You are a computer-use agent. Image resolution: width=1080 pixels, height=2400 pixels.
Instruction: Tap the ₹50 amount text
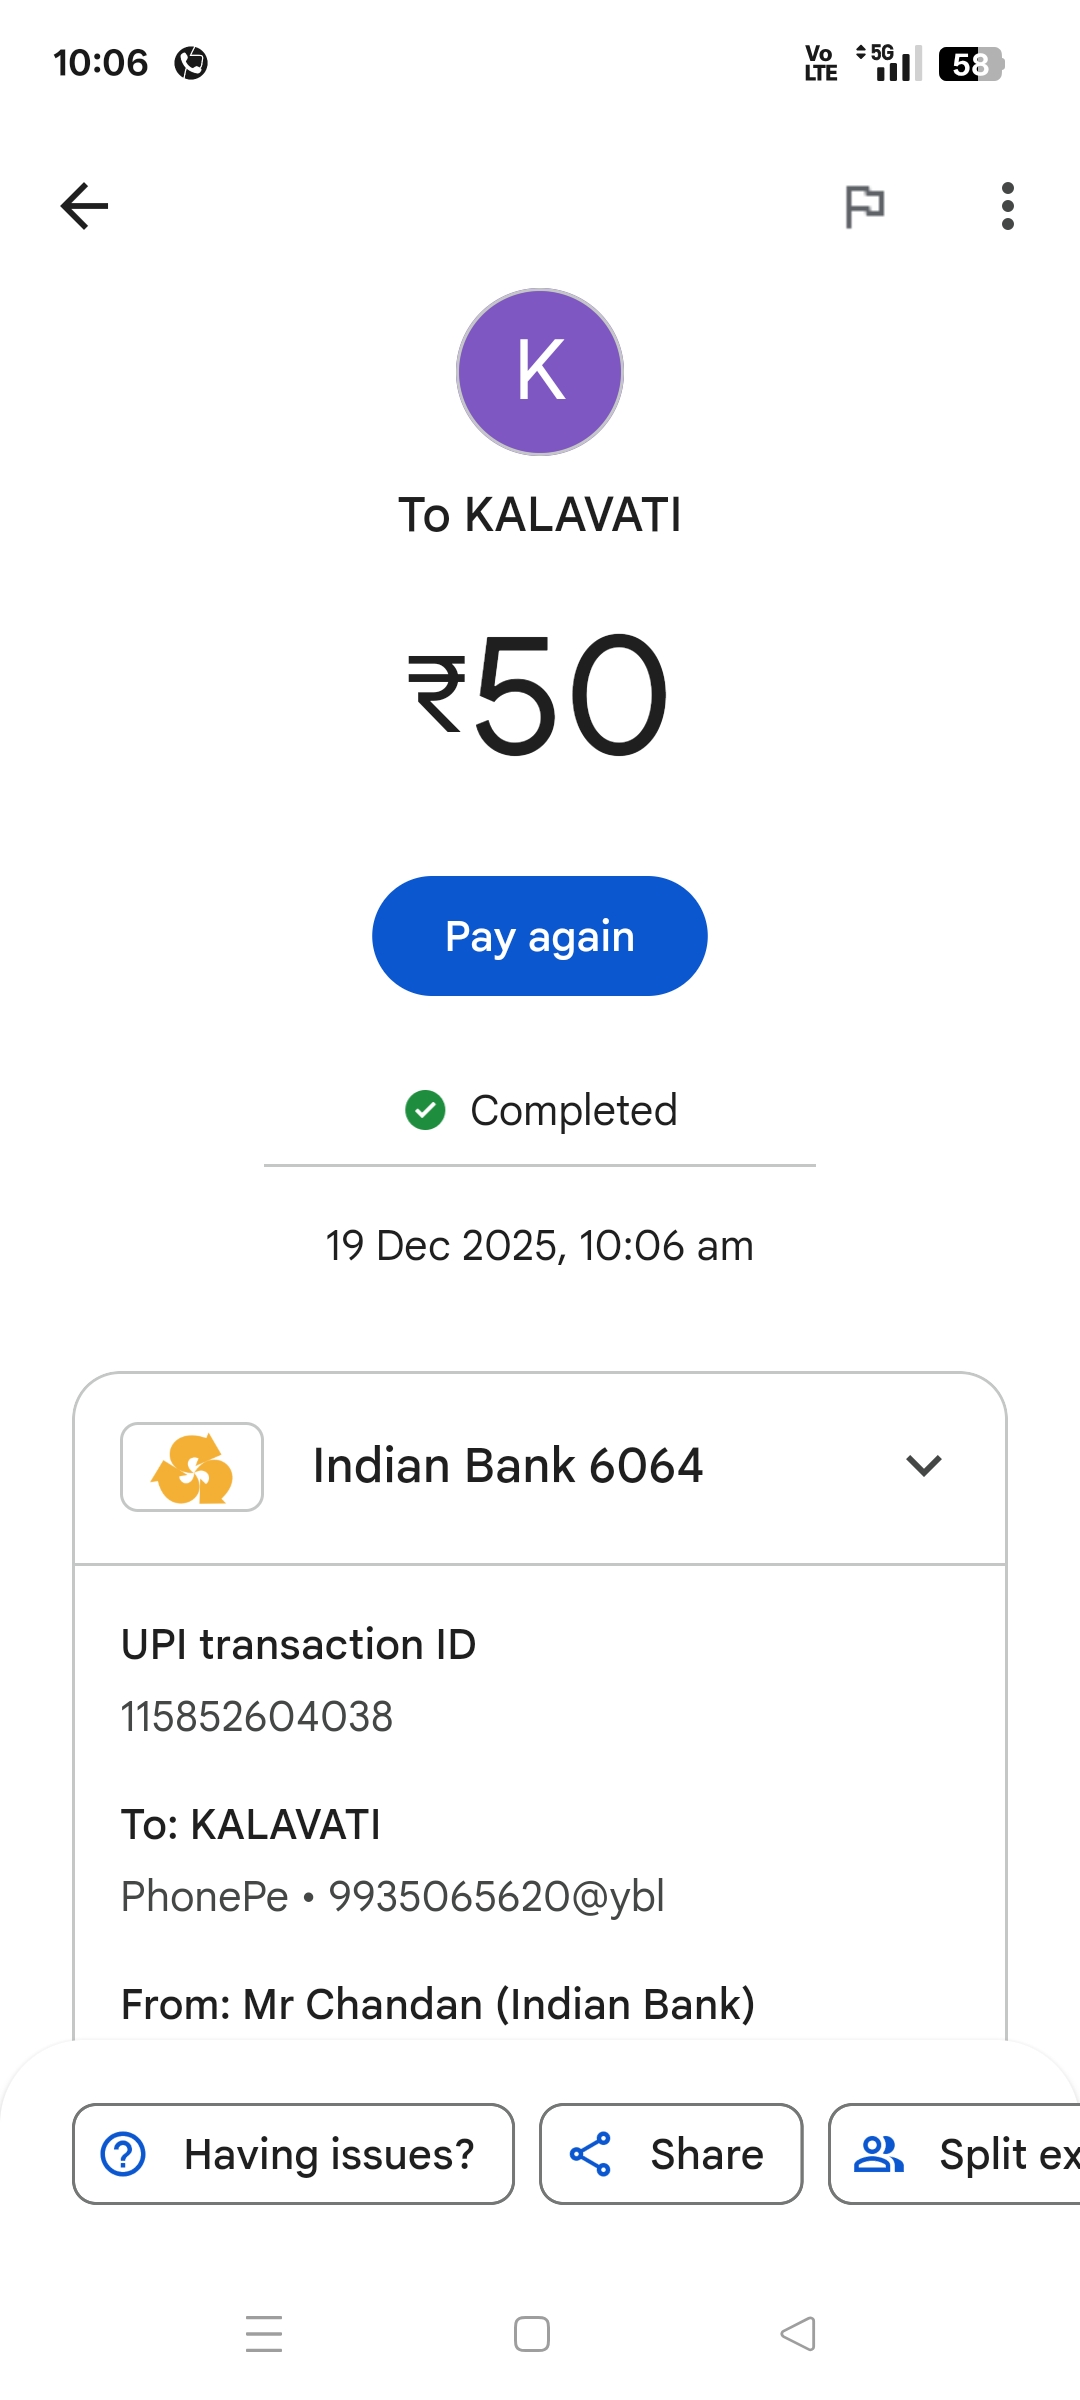[x=540, y=695]
